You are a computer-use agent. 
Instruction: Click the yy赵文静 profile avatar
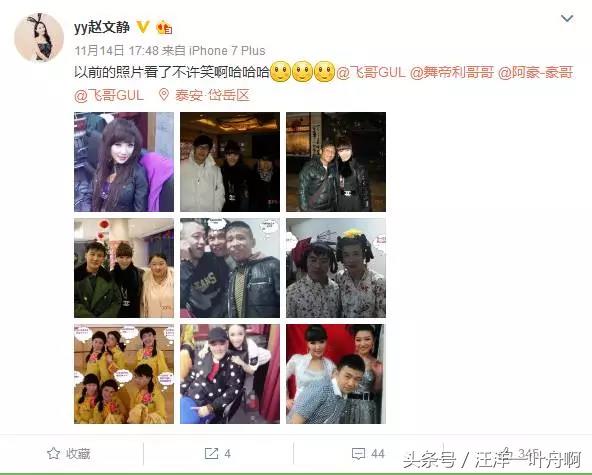tap(39, 37)
